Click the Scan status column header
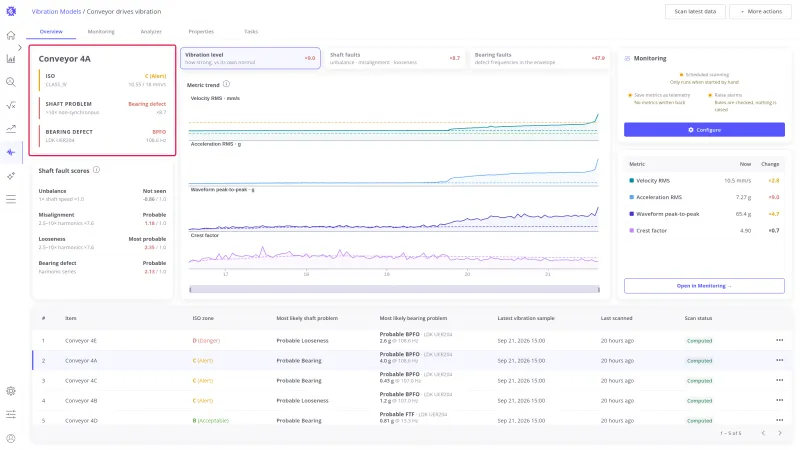 (x=698, y=318)
